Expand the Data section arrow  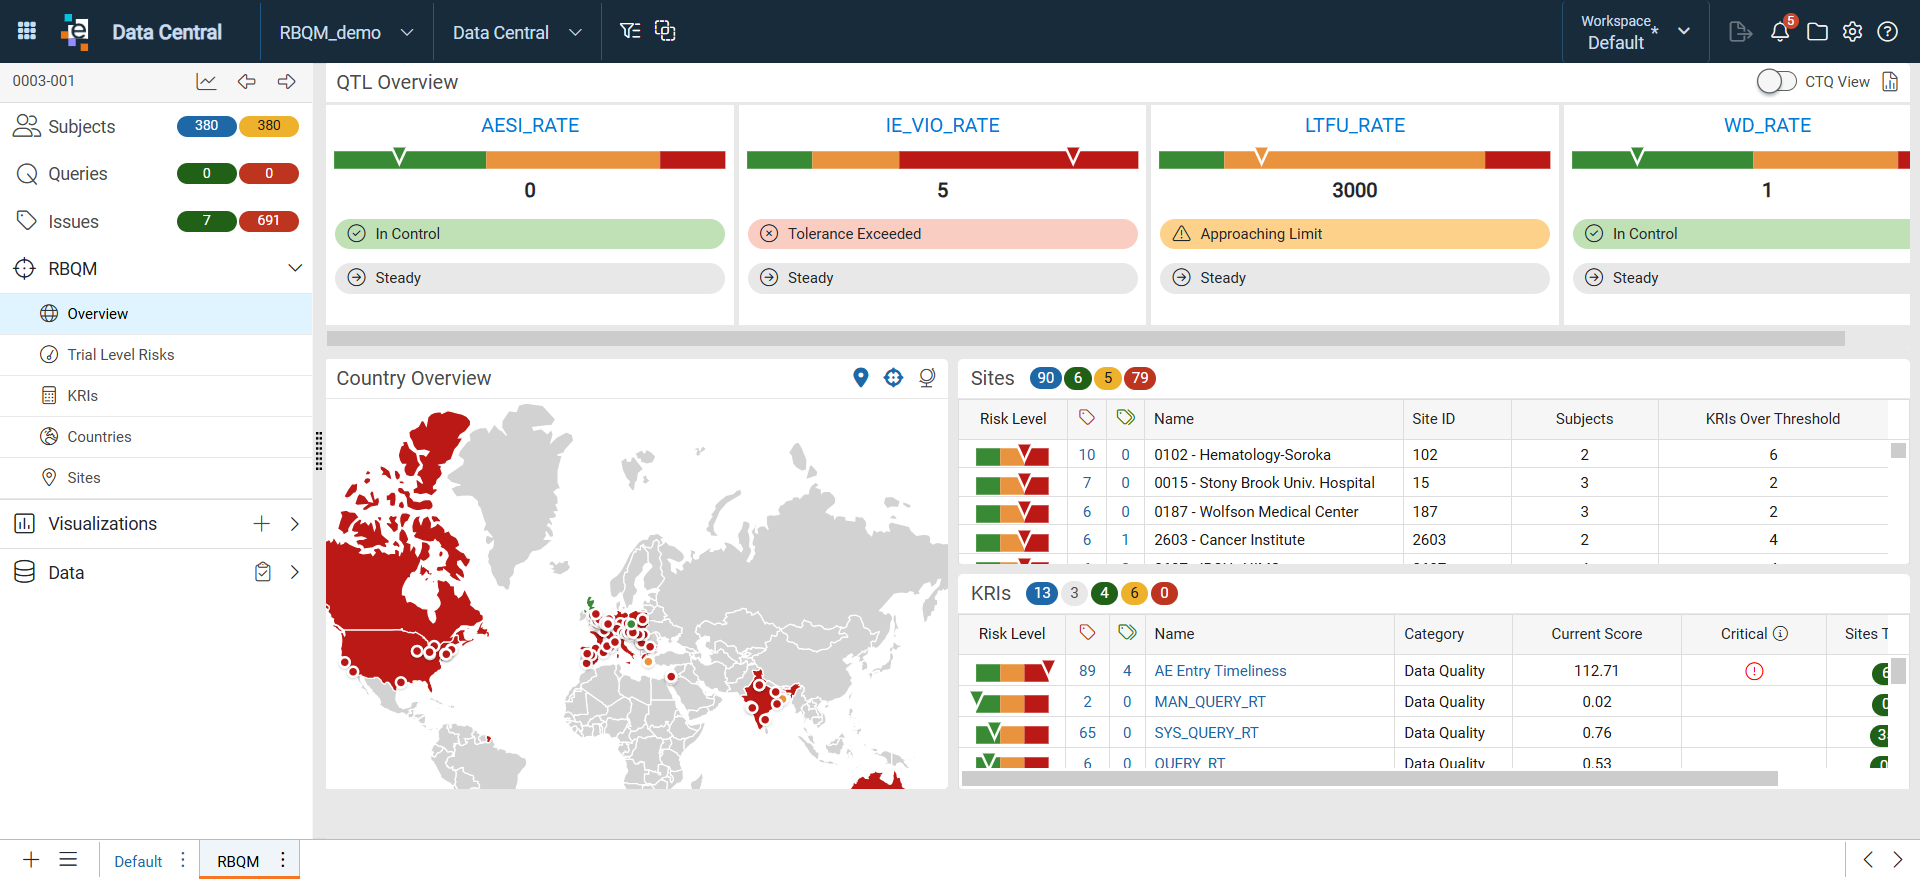[295, 572]
